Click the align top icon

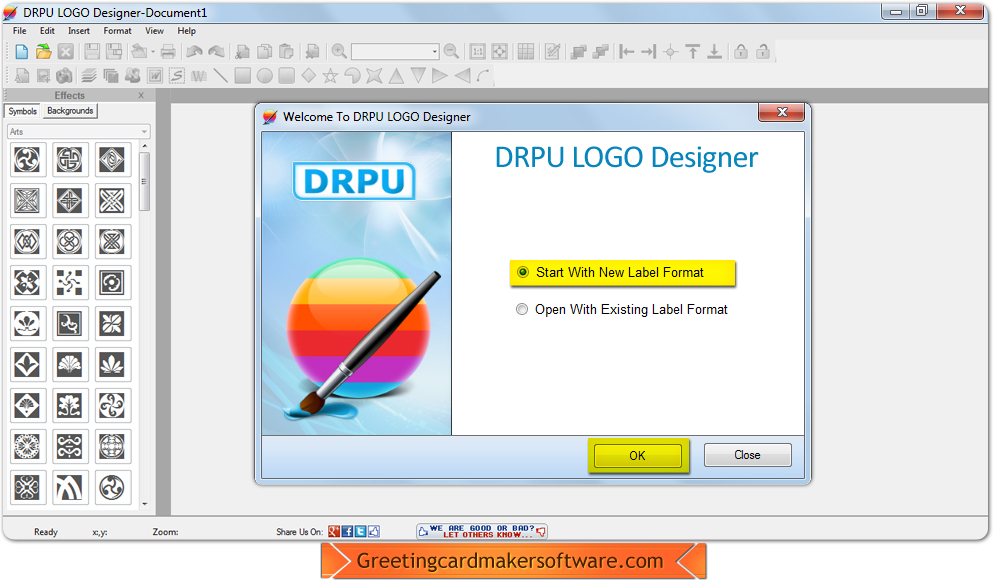point(693,52)
